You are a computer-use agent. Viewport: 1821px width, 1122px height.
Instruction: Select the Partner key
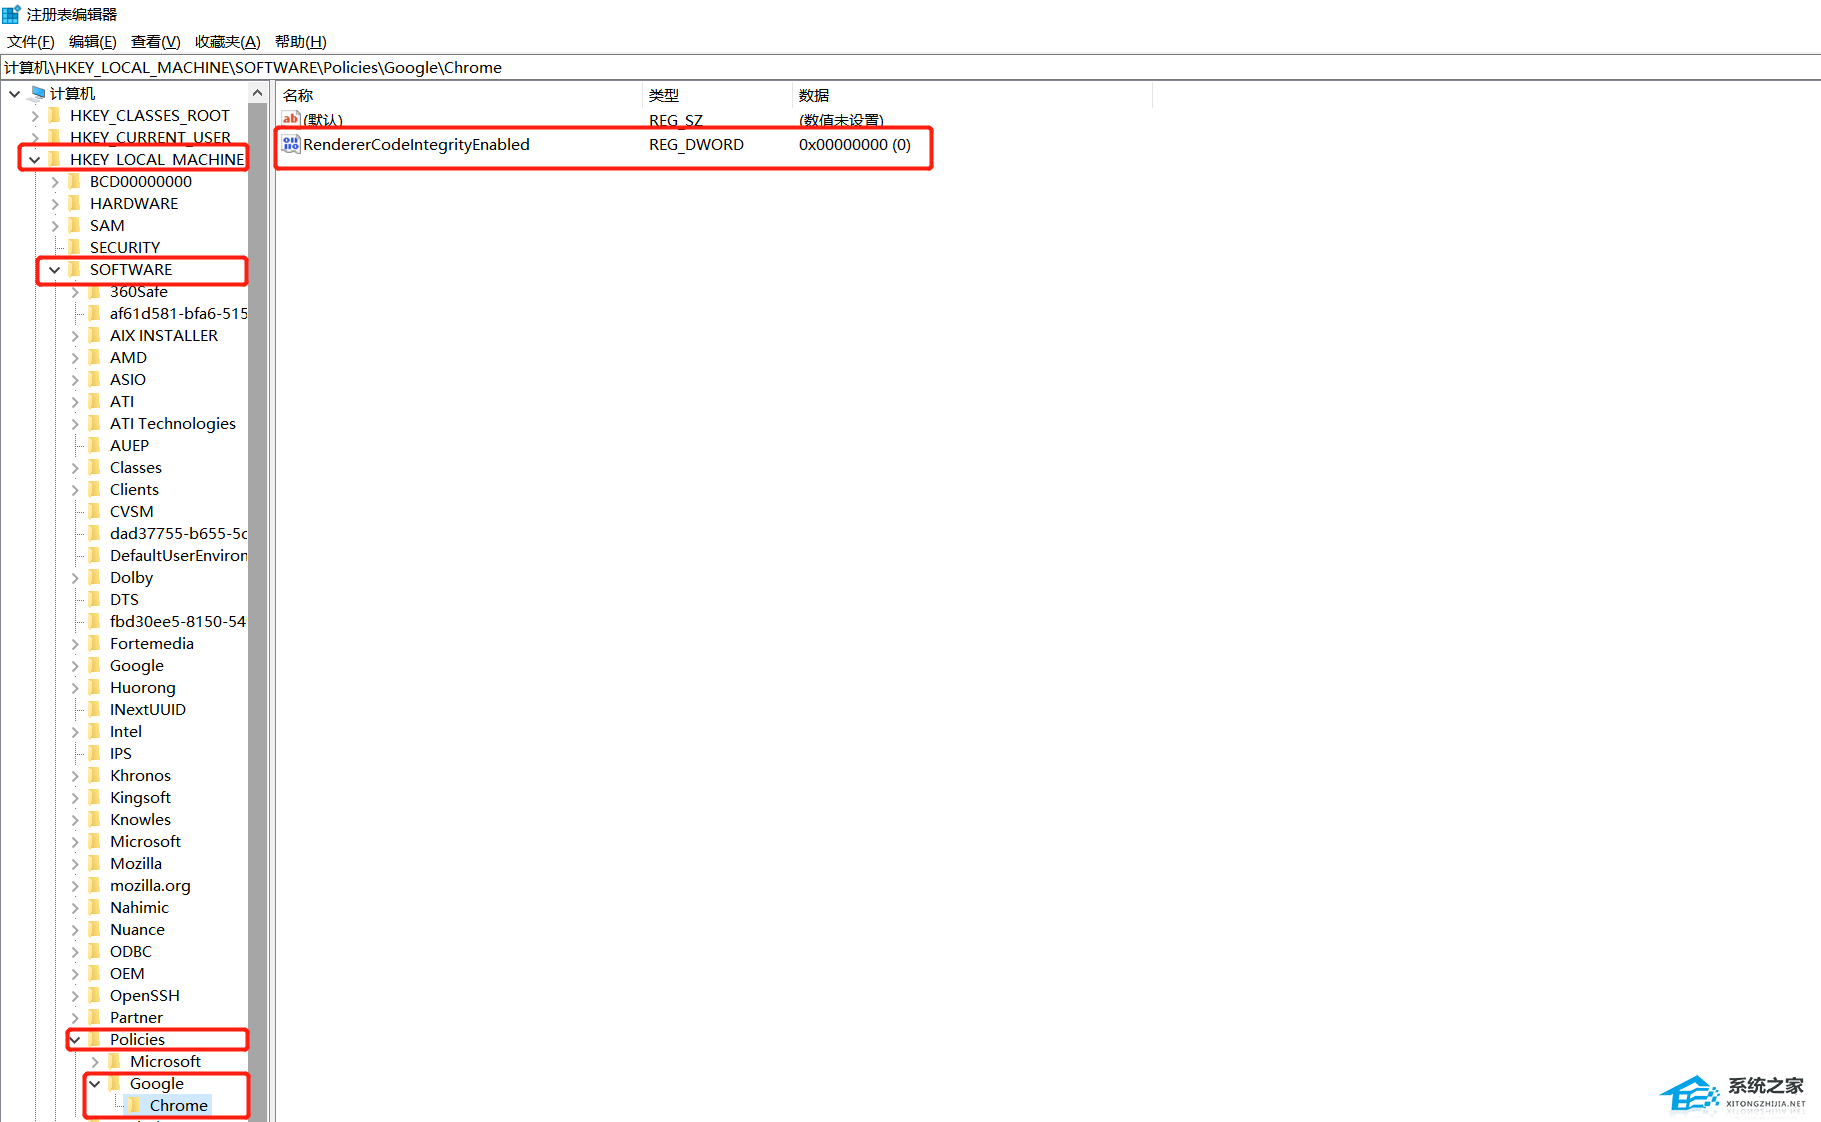click(136, 1017)
